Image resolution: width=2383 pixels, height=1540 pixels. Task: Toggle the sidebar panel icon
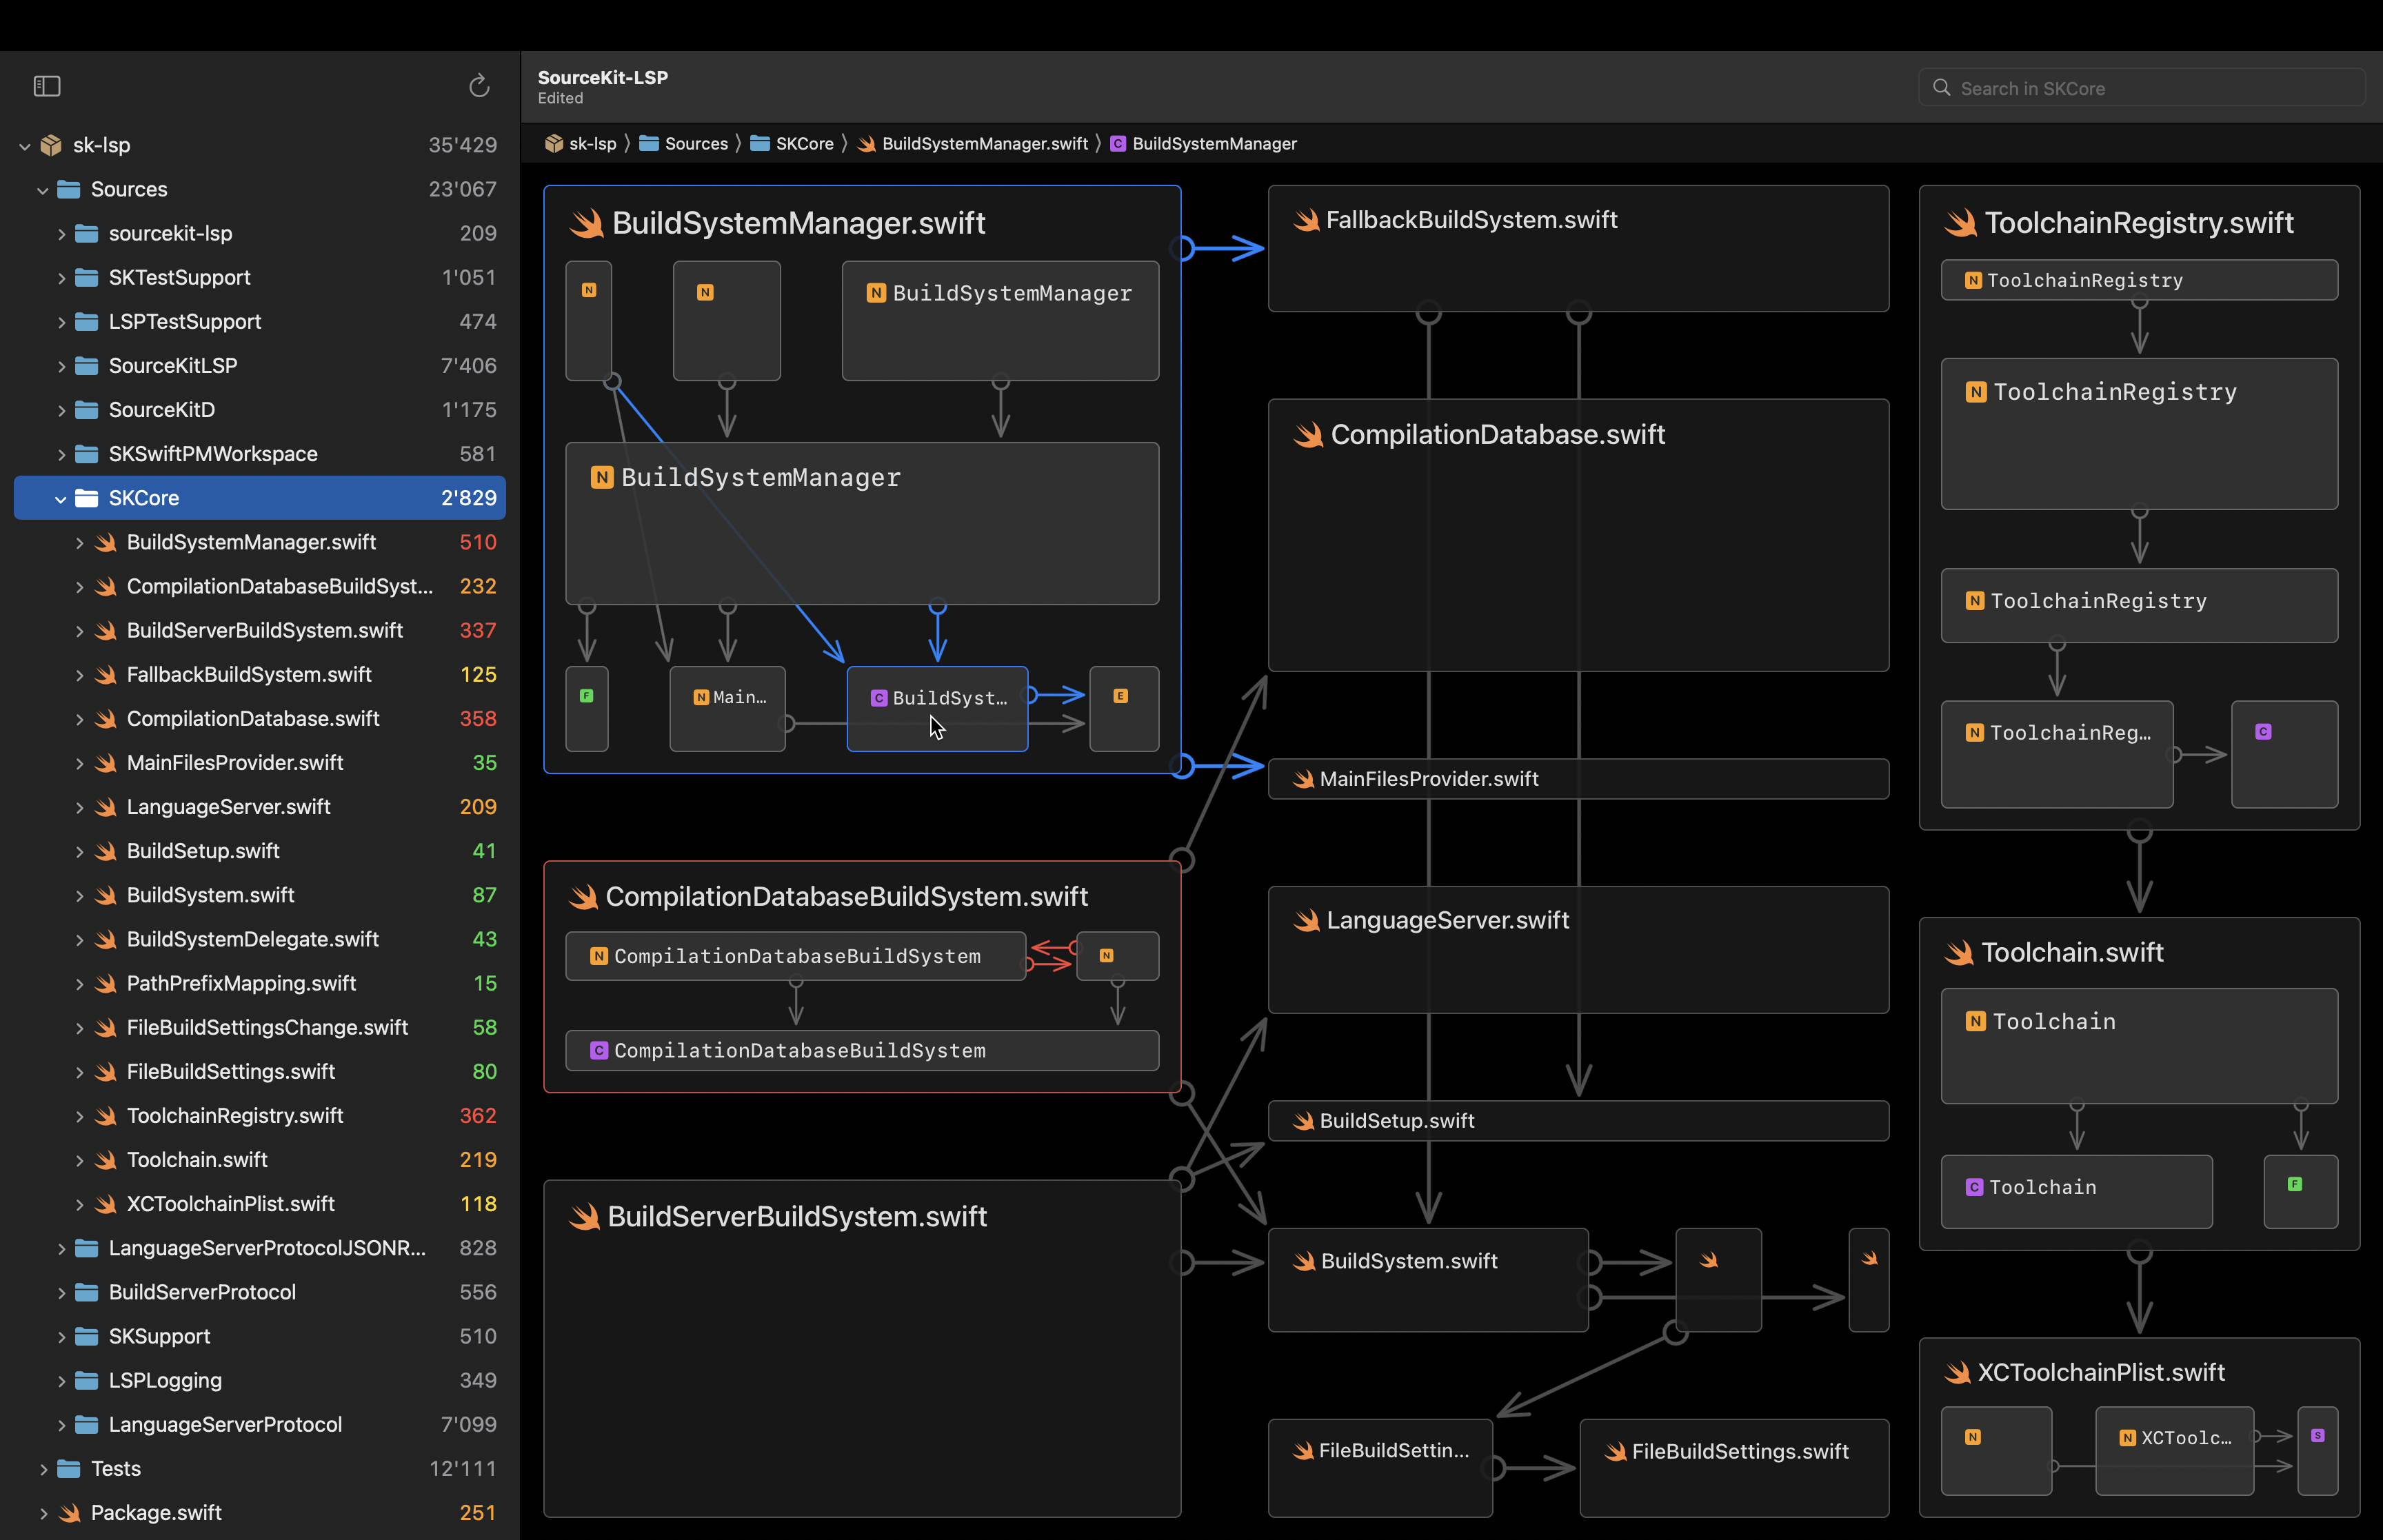click(47, 86)
